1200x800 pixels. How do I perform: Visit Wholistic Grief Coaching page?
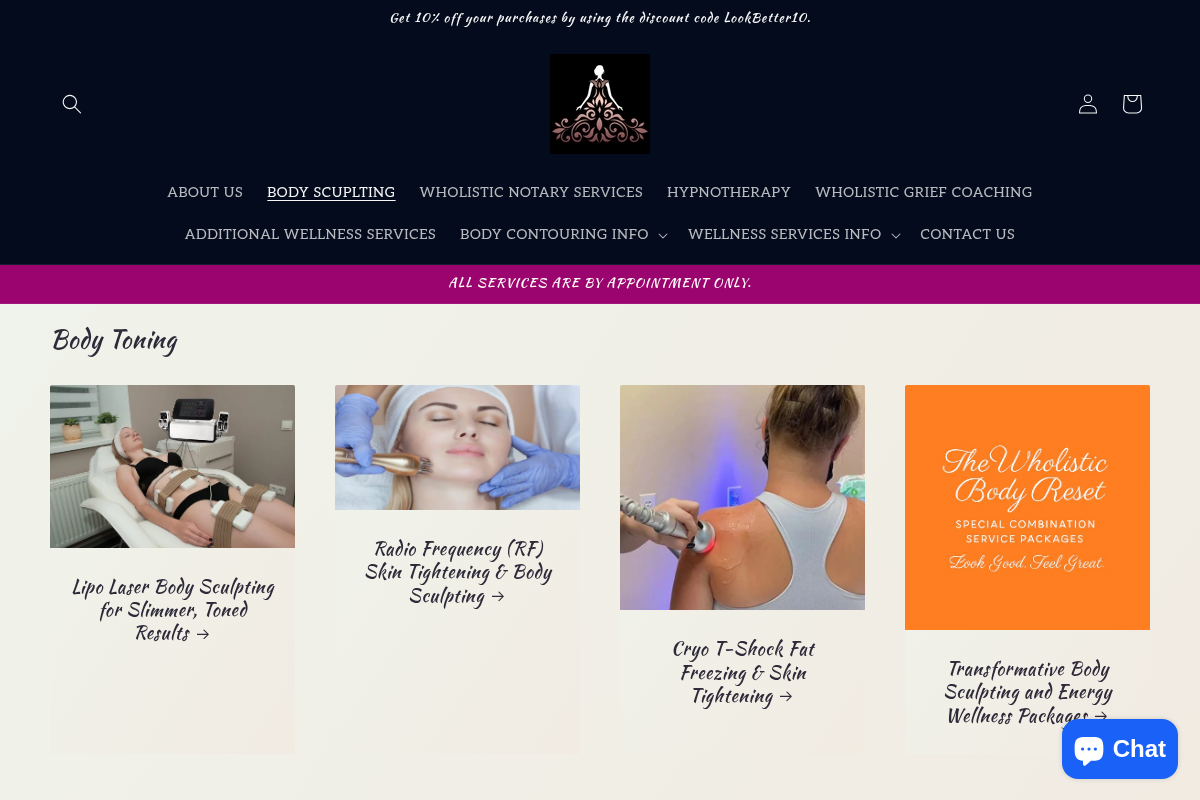tap(924, 192)
